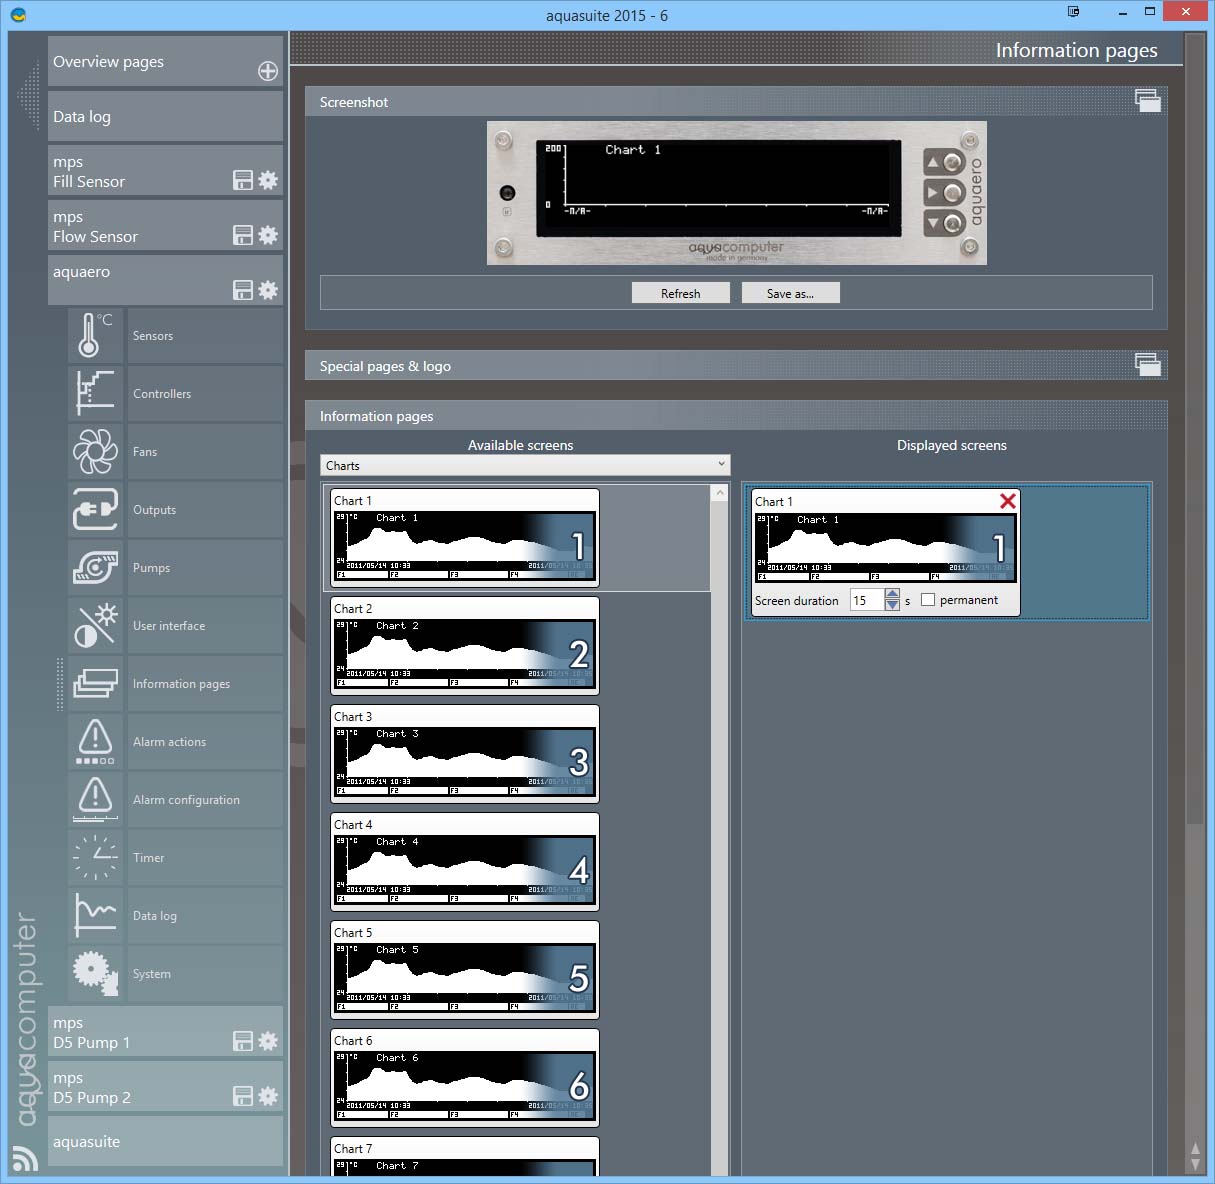The height and width of the screenshot is (1184, 1215).
Task: Open settings gear for mps Fill Sensor
Action: point(268,180)
